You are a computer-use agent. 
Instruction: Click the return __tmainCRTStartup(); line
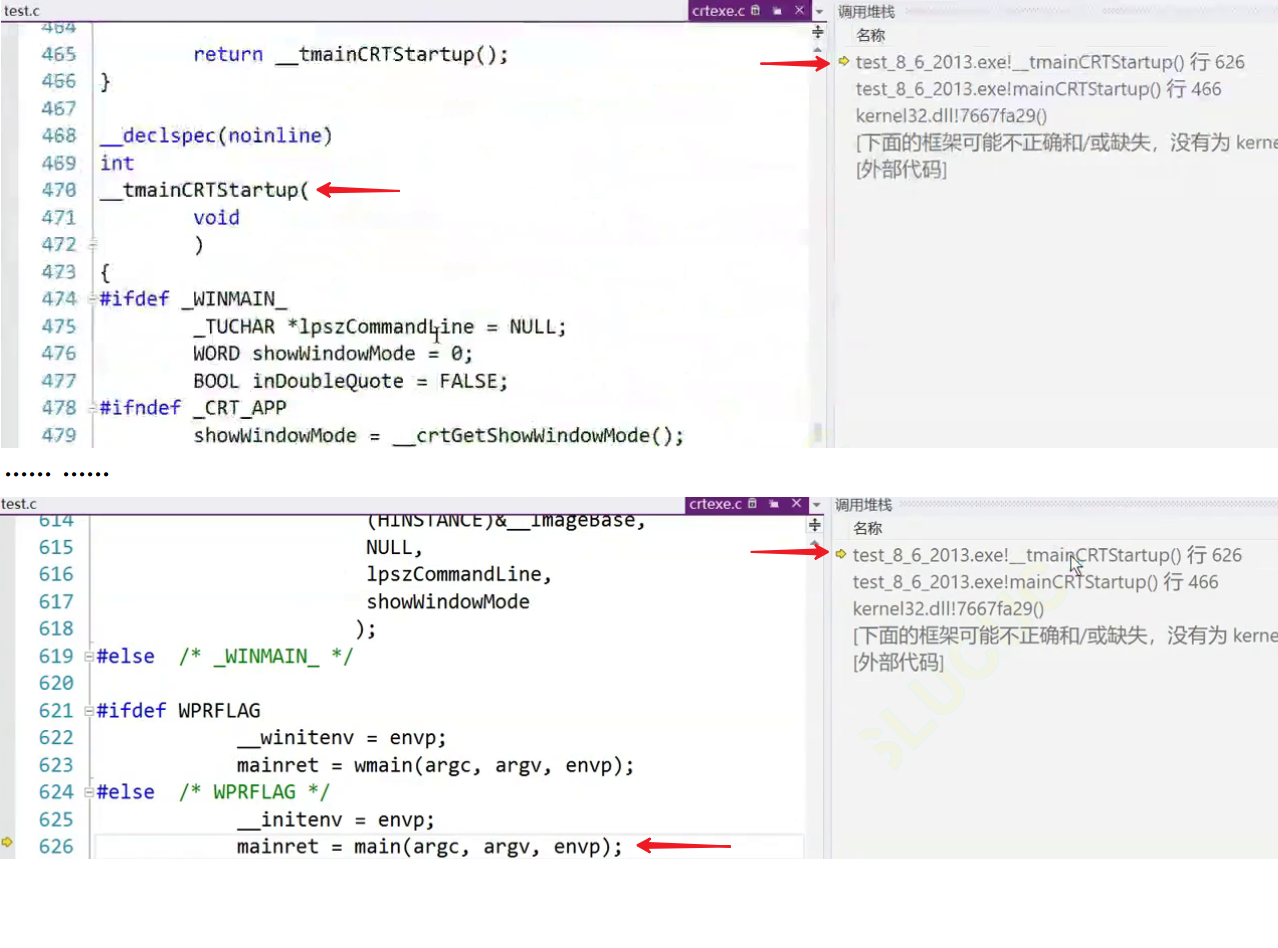pos(351,54)
